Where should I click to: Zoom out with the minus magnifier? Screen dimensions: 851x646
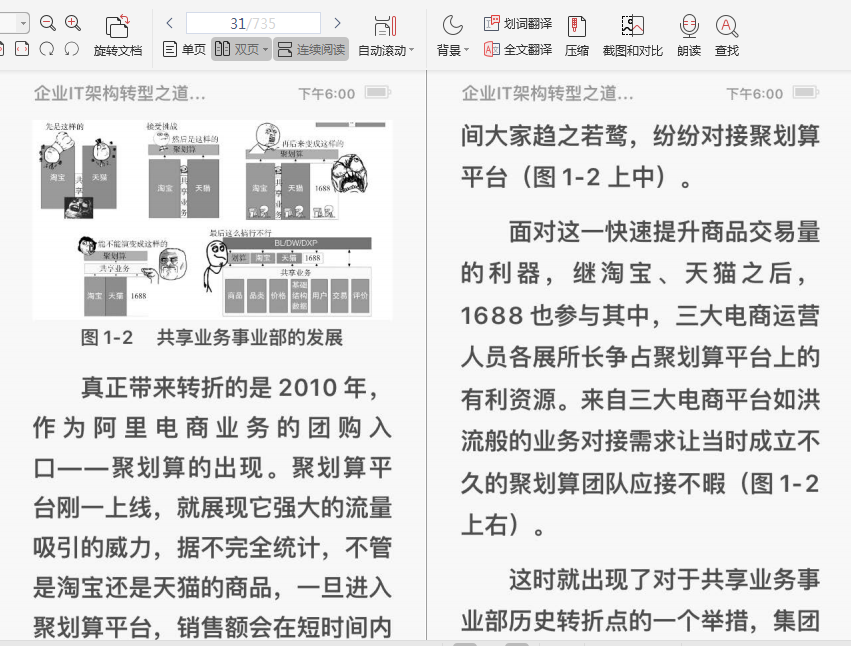pyautogui.click(x=48, y=23)
